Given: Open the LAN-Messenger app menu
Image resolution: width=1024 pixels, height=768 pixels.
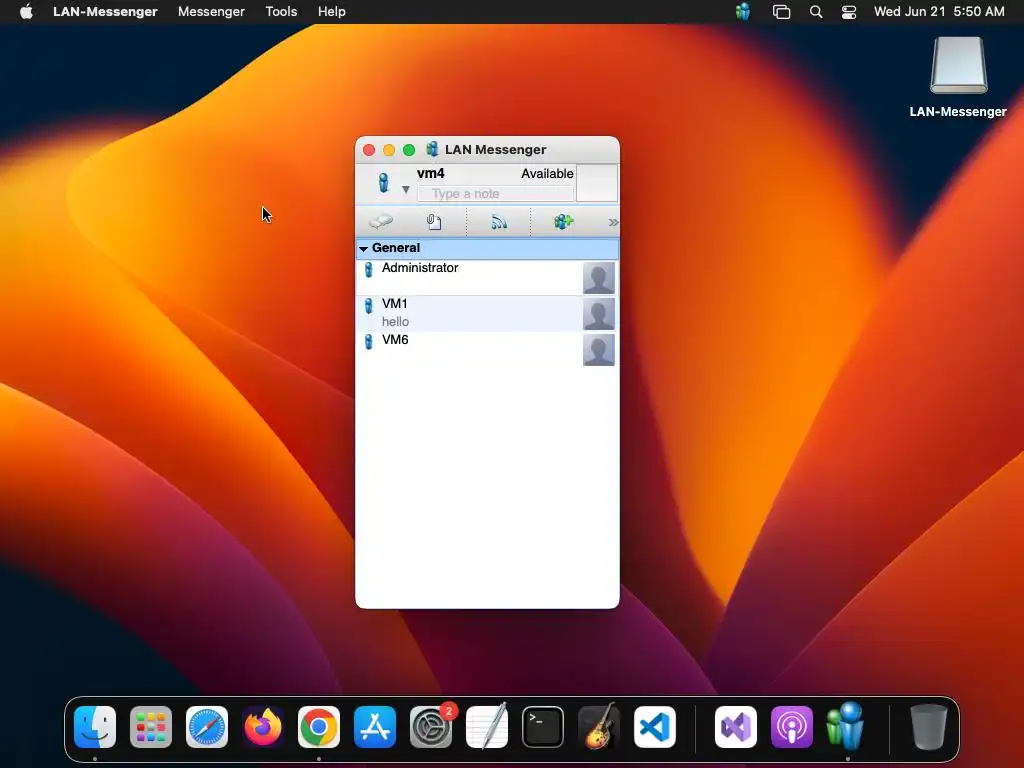Looking at the screenshot, I should coord(105,12).
